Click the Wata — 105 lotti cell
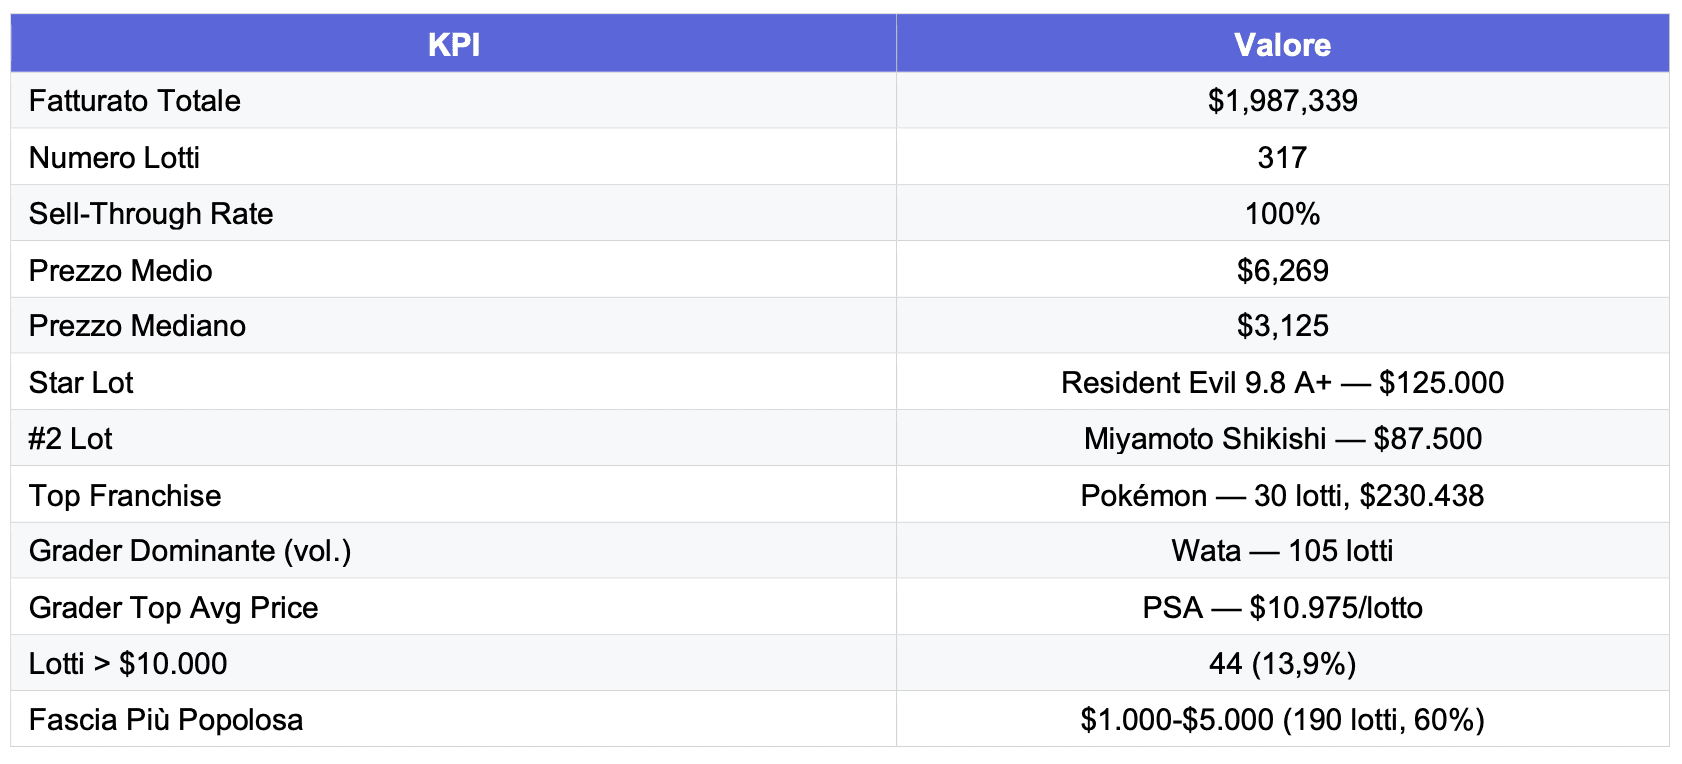Viewport: 1682px width, 764px height. 1282,551
